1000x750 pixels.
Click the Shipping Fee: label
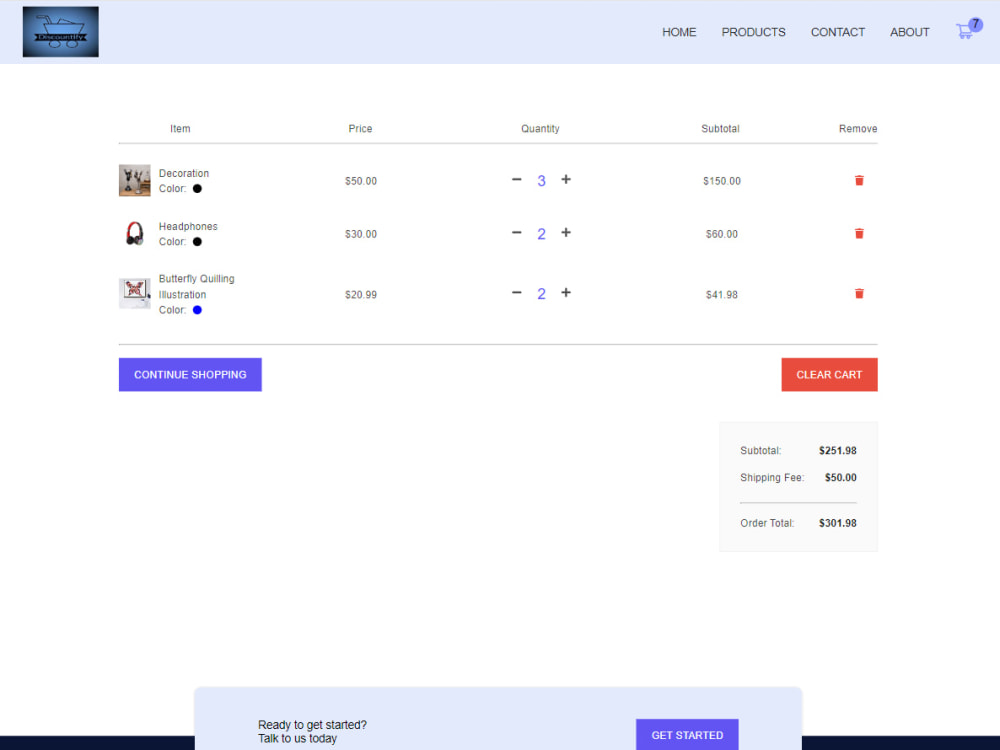click(772, 477)
